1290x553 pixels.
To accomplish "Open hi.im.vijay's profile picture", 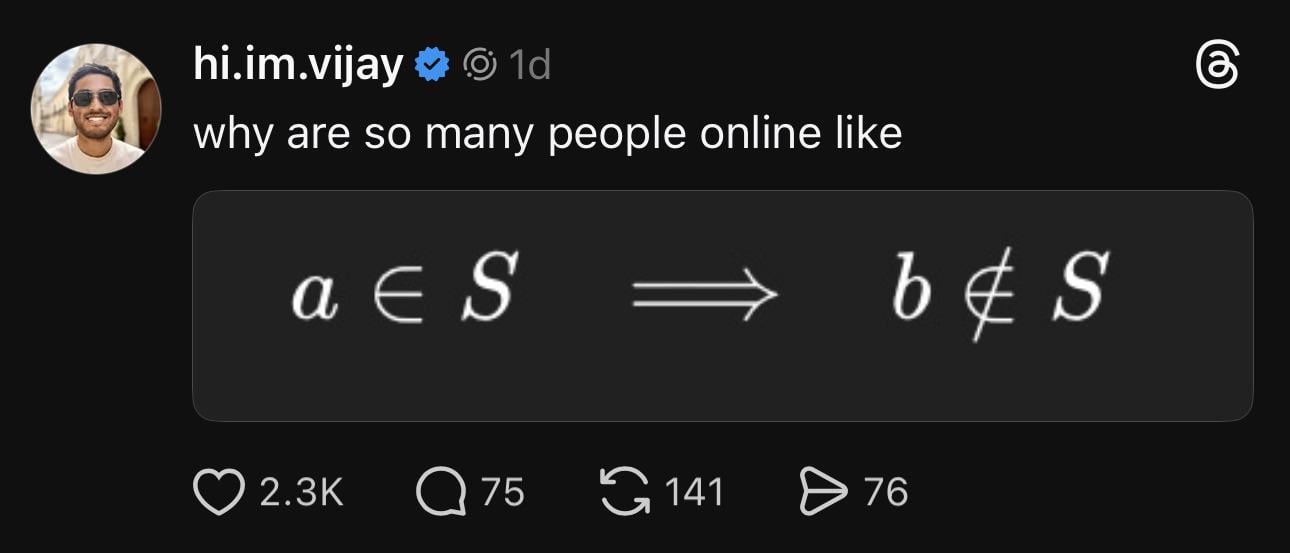I will point(97,109).
